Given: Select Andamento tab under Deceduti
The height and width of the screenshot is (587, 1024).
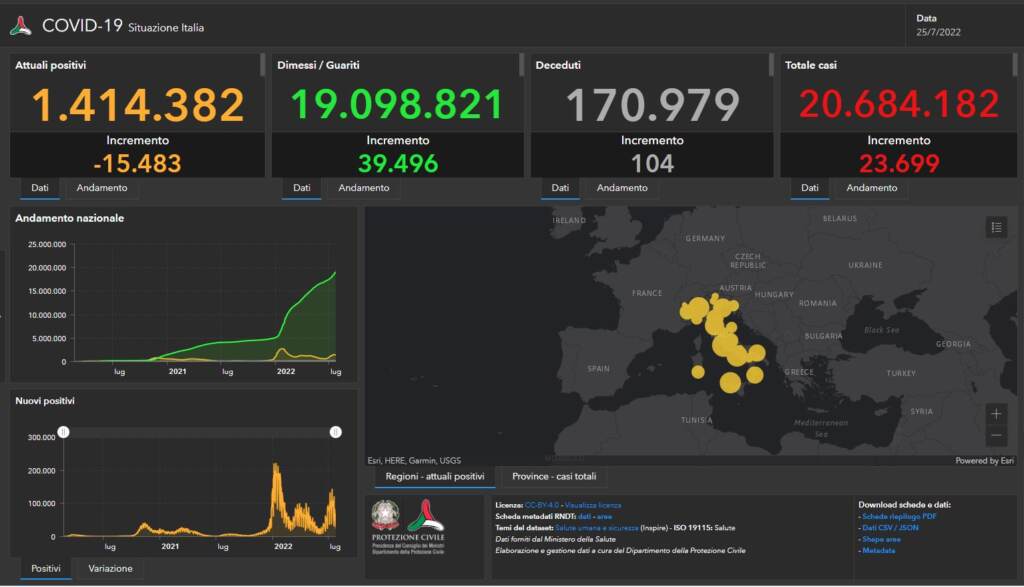Looking at the screenshot, I should coord(622,188).
